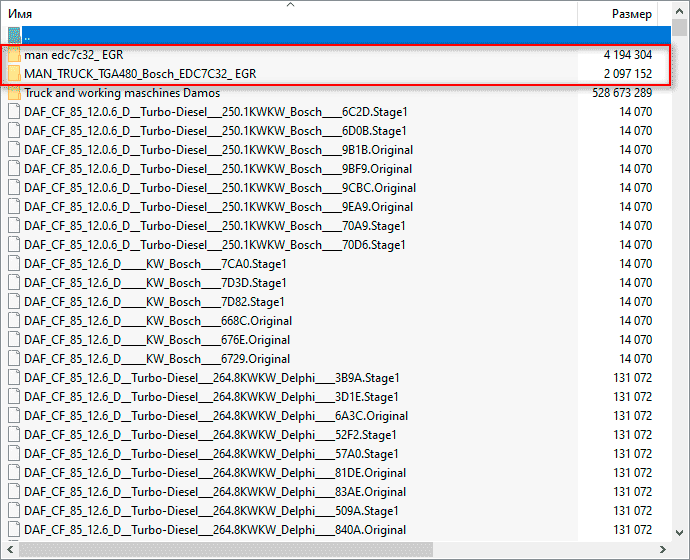The width and height of the screenshot is (690, 560).
Task: Select file name ending 83AE.Original
Action: 215,492
